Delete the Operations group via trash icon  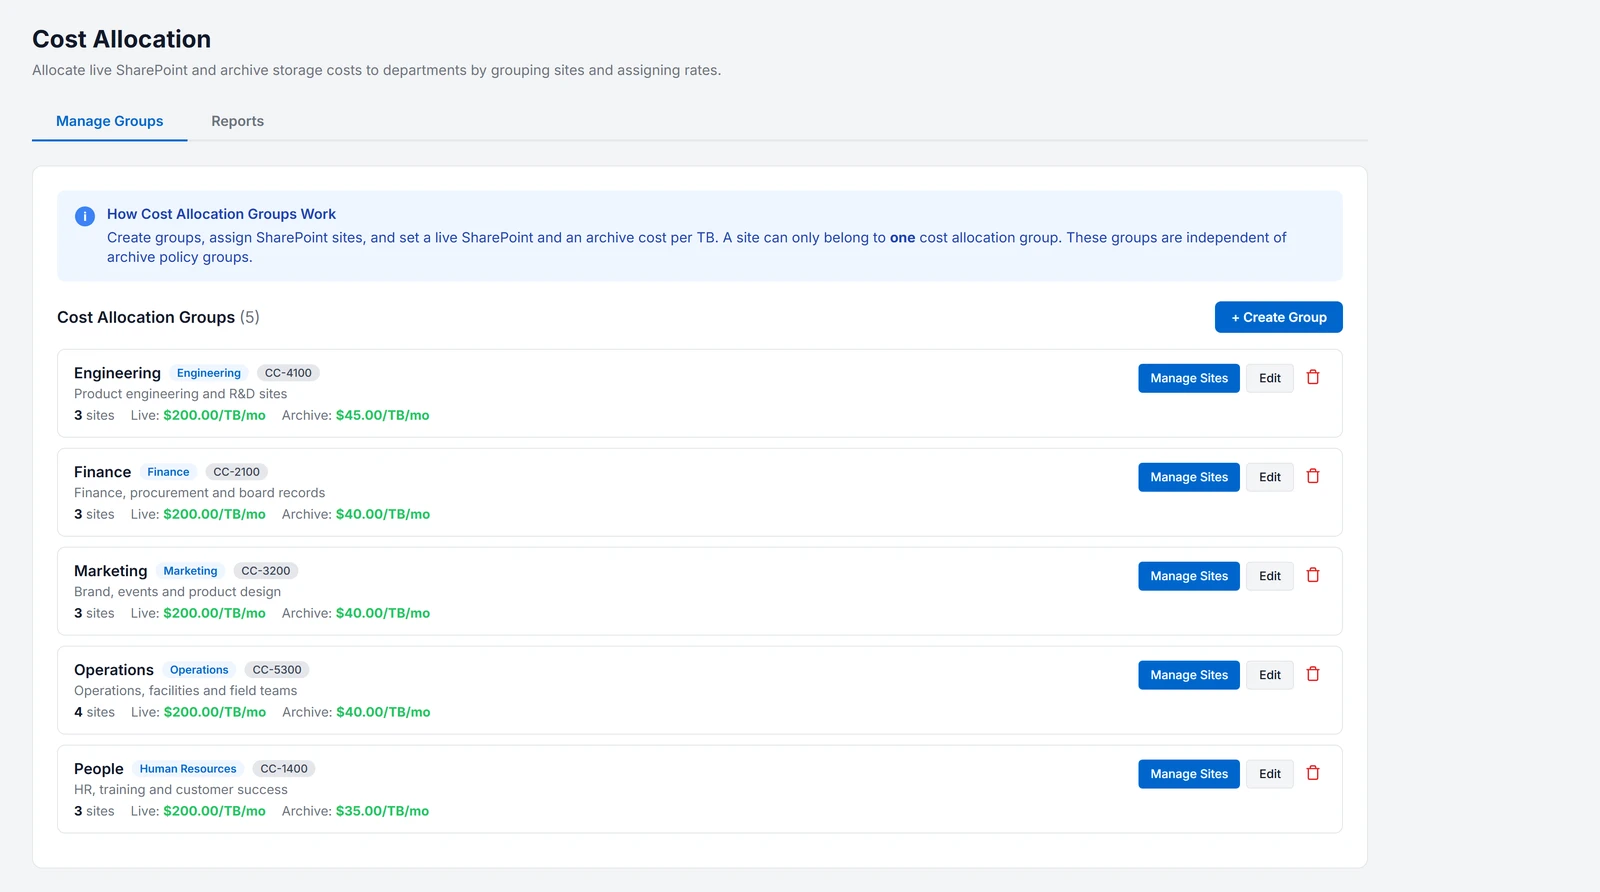click(x=1313, y=674)
